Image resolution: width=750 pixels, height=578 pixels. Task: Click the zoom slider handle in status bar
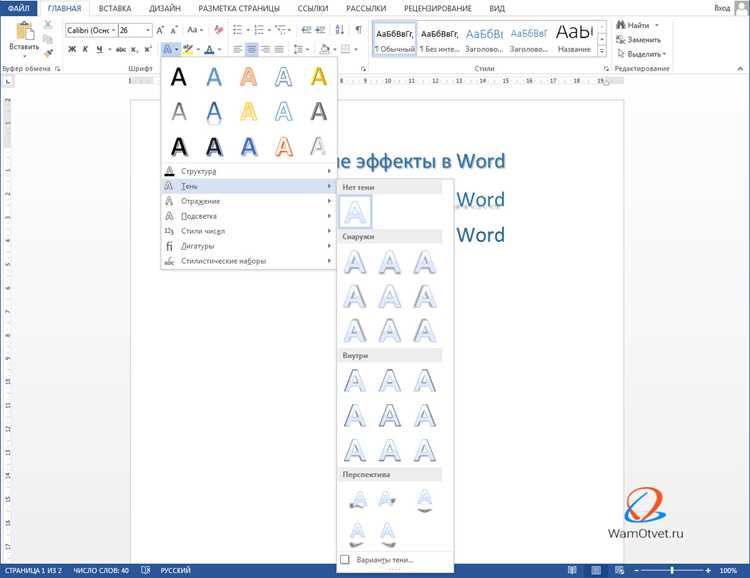coord(672,570)
